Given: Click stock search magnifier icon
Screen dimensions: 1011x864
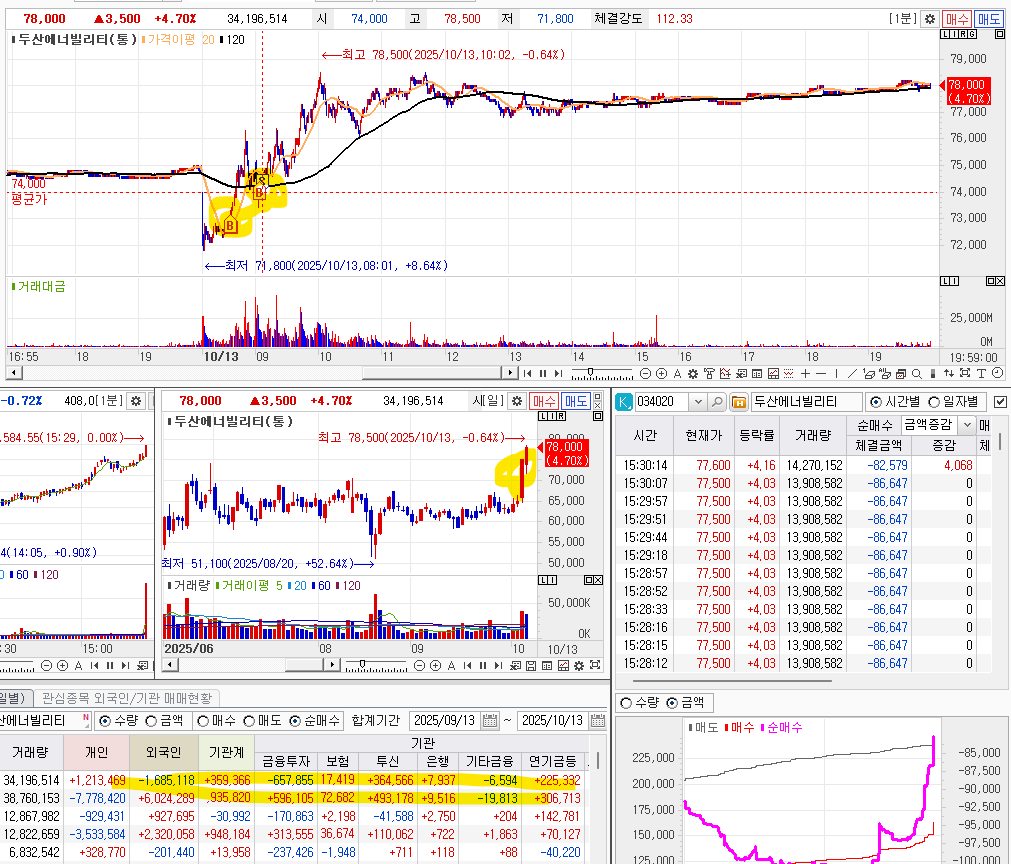Looking at the screenshot, I should [716, 402].
